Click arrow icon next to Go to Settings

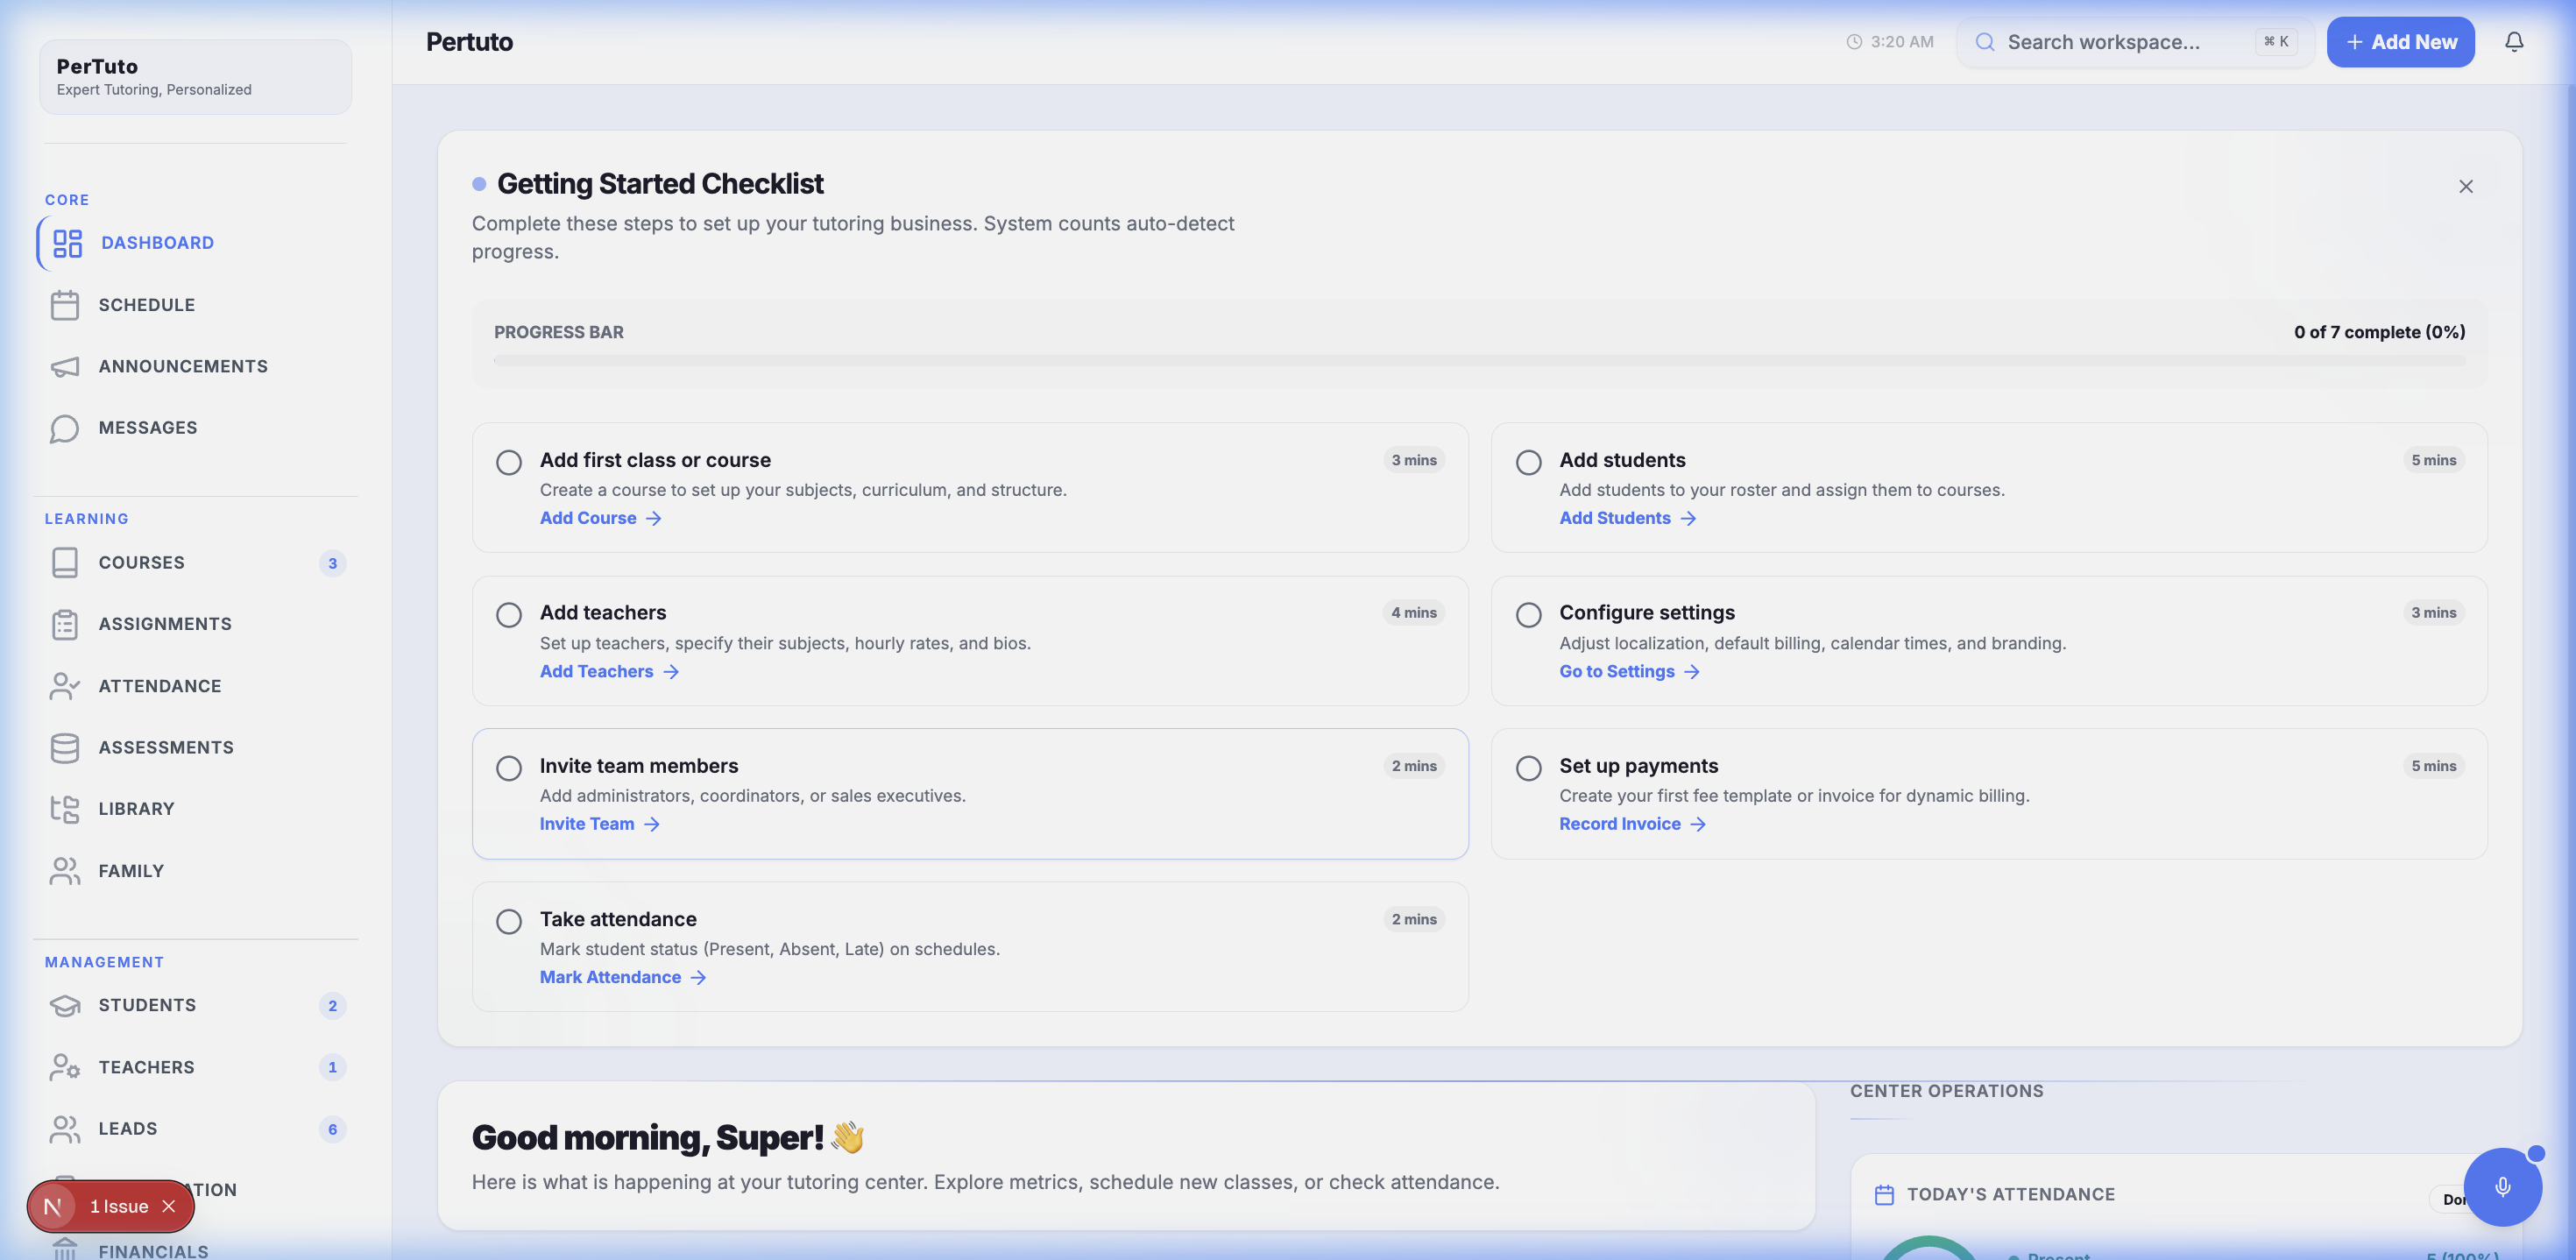click(1691, 672)
